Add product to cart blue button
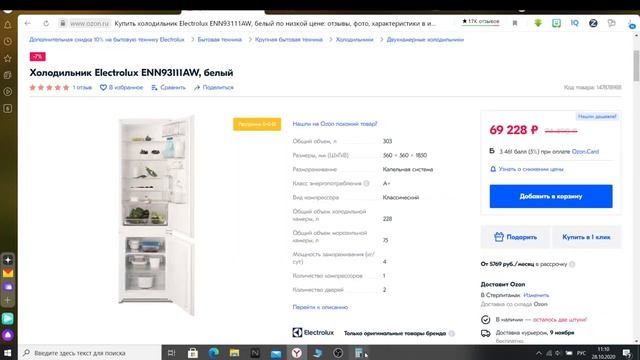640x360 pixels. pos(551,196)
